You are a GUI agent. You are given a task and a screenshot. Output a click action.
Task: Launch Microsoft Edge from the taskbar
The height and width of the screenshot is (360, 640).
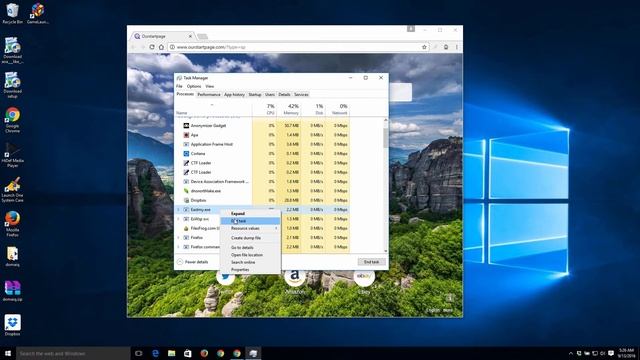click(155, 353)
